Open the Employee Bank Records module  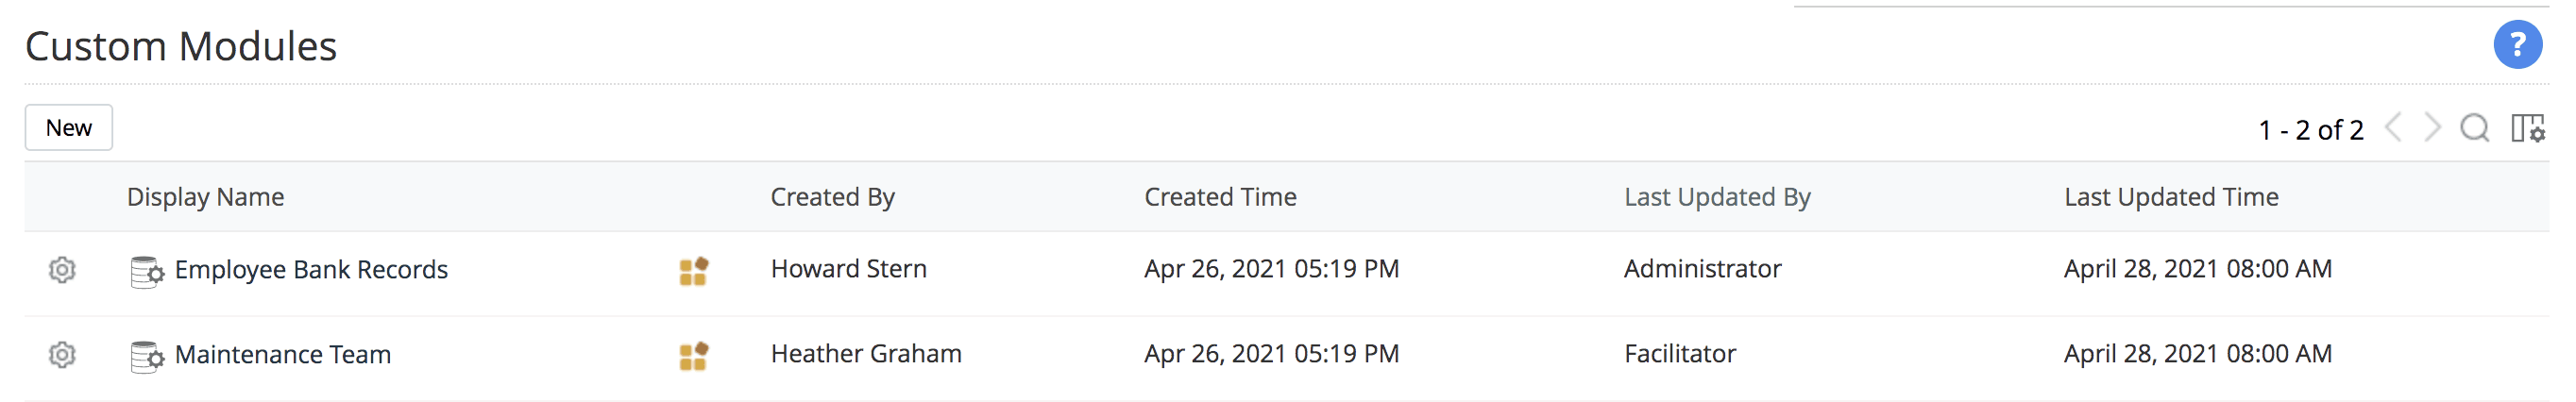tap(311, 269)
